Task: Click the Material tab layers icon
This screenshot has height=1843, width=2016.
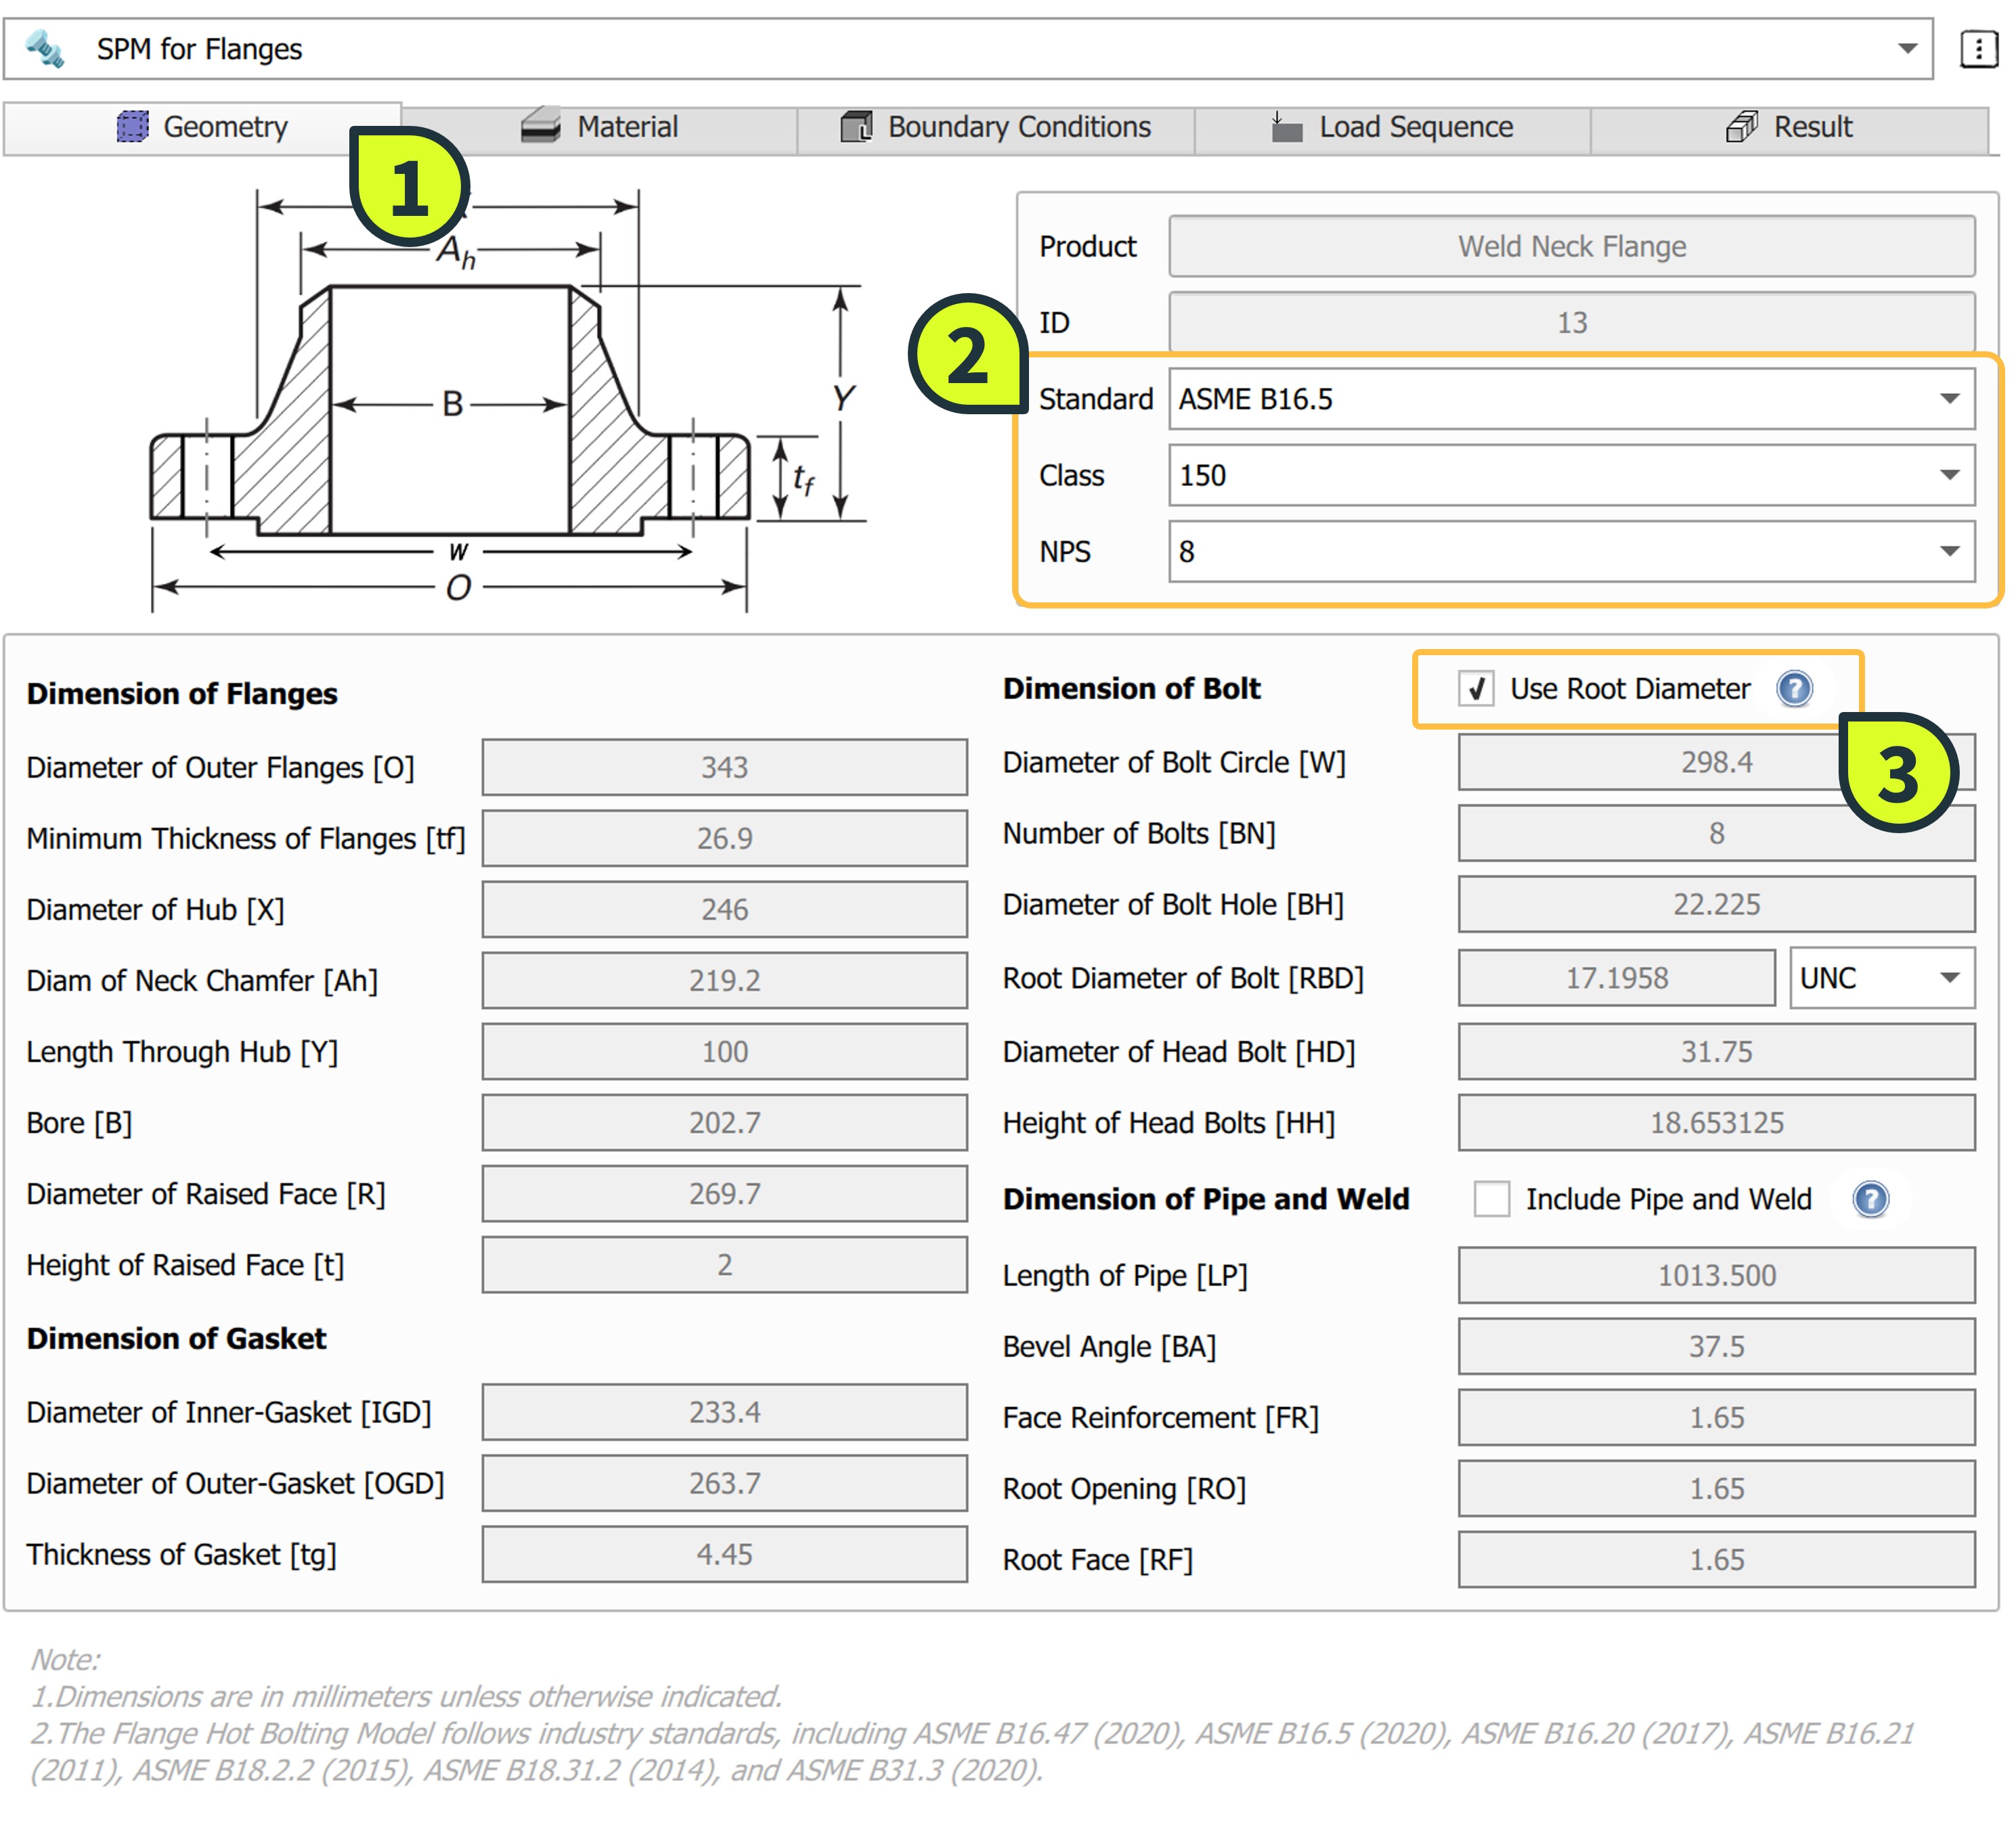Action: tap(541, 127)
